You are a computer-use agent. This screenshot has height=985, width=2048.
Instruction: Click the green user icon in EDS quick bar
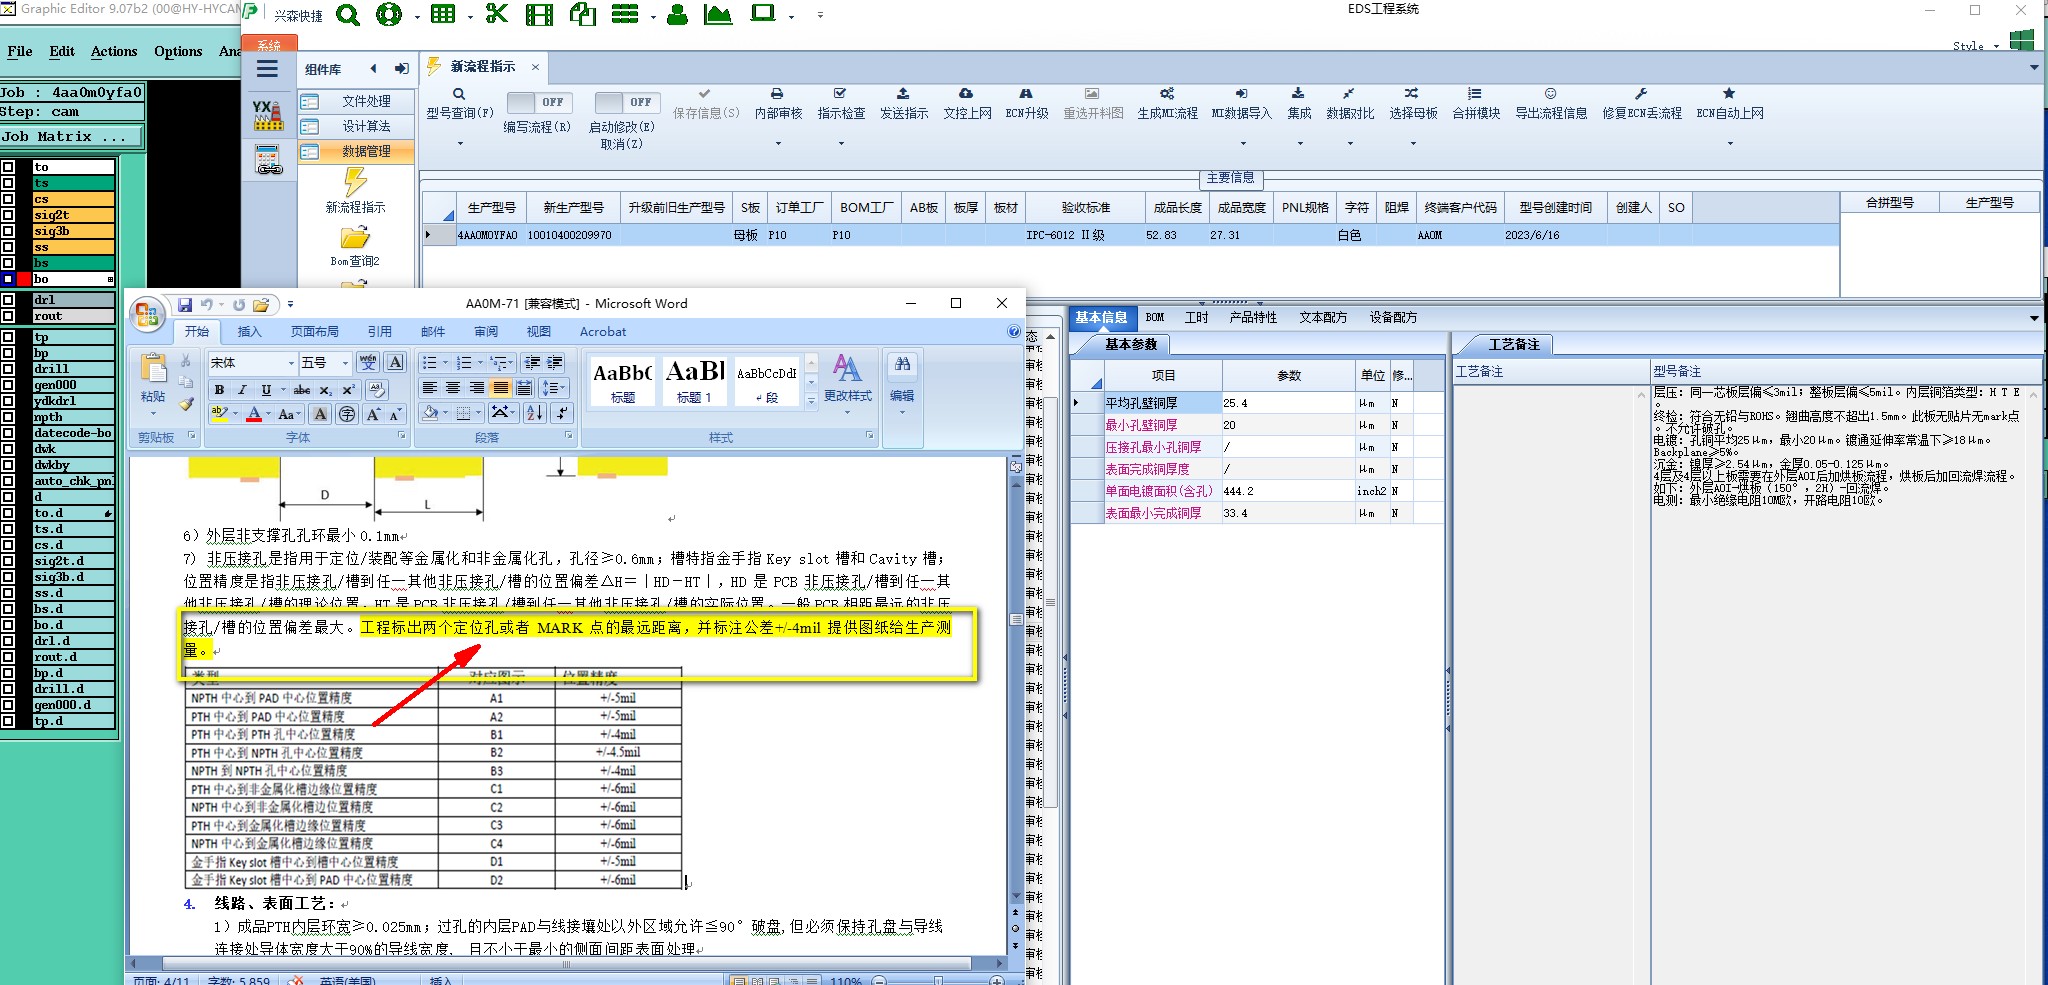coord(677,14)
